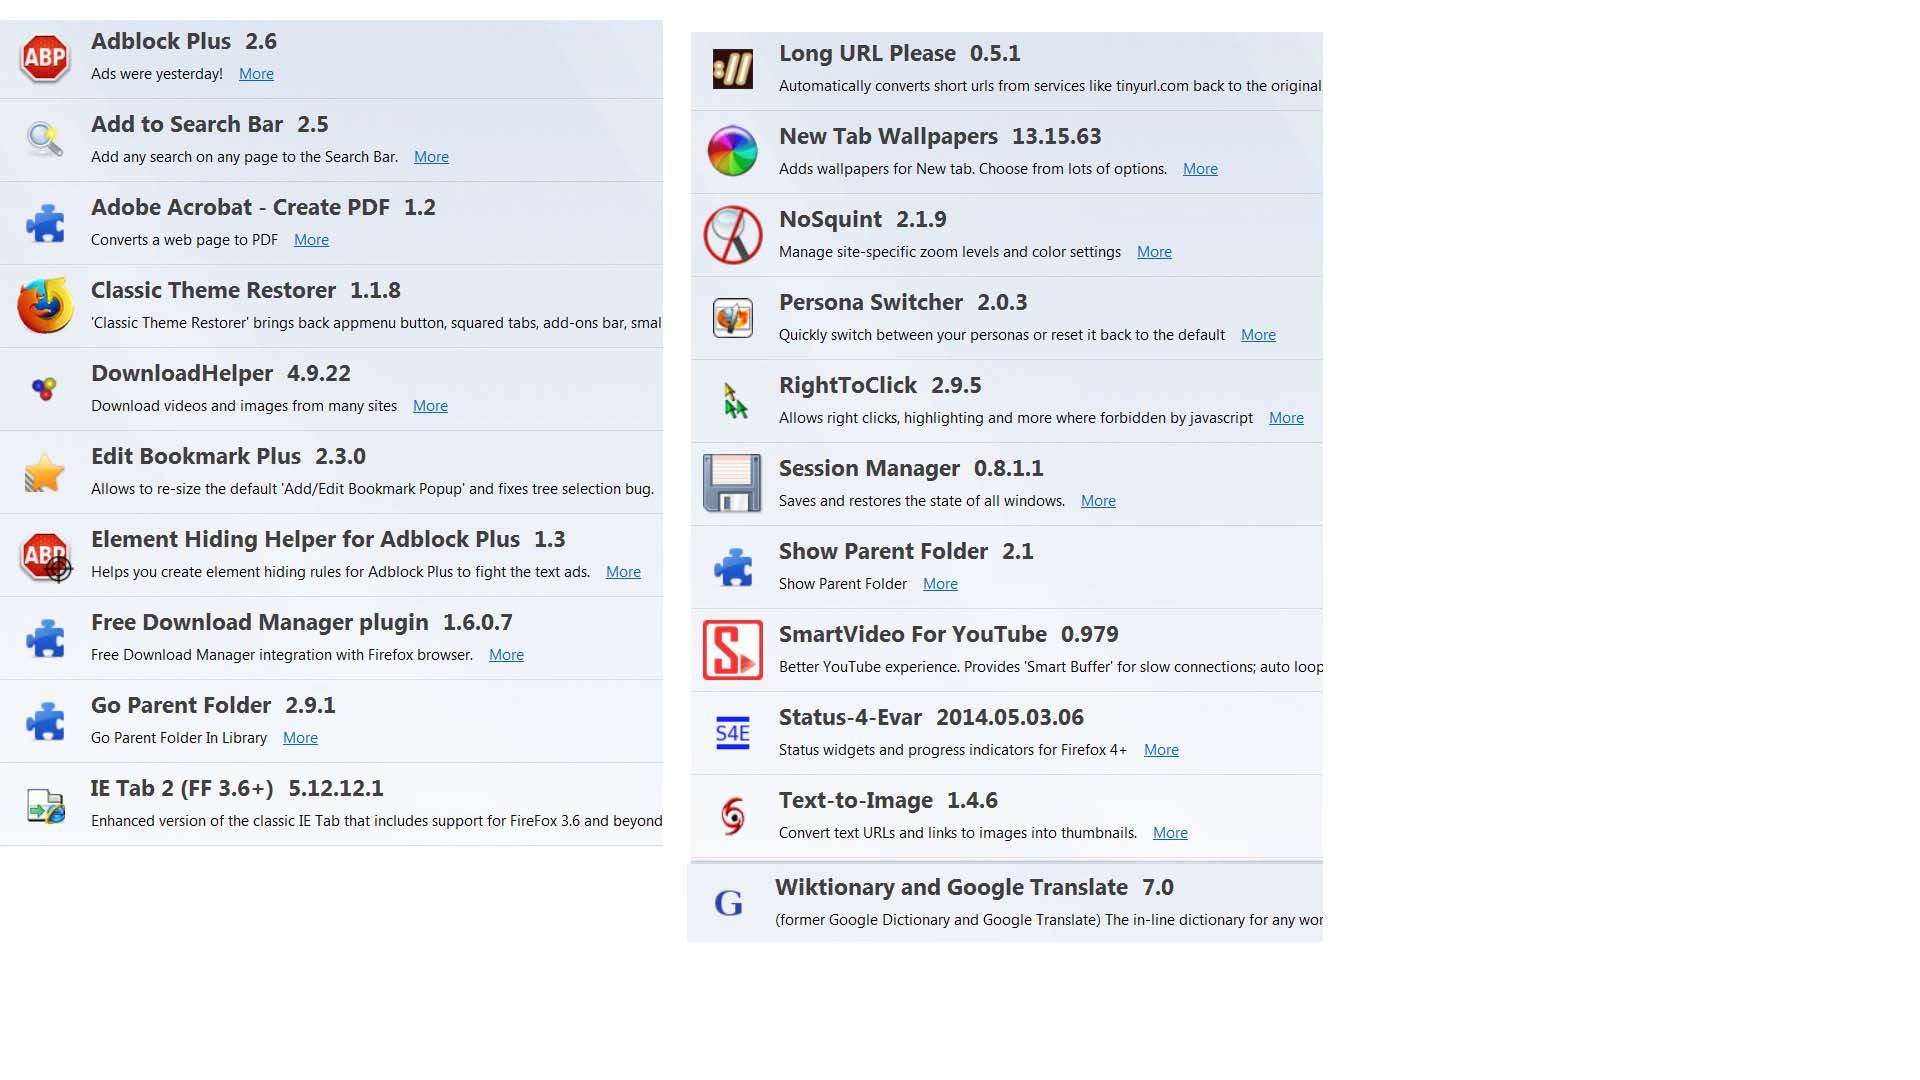The height and width of the screenshot is (1080, 1920).
Task: Select the Persona Switcher 2.0.3 title
Action: click(x=903, y=303)
